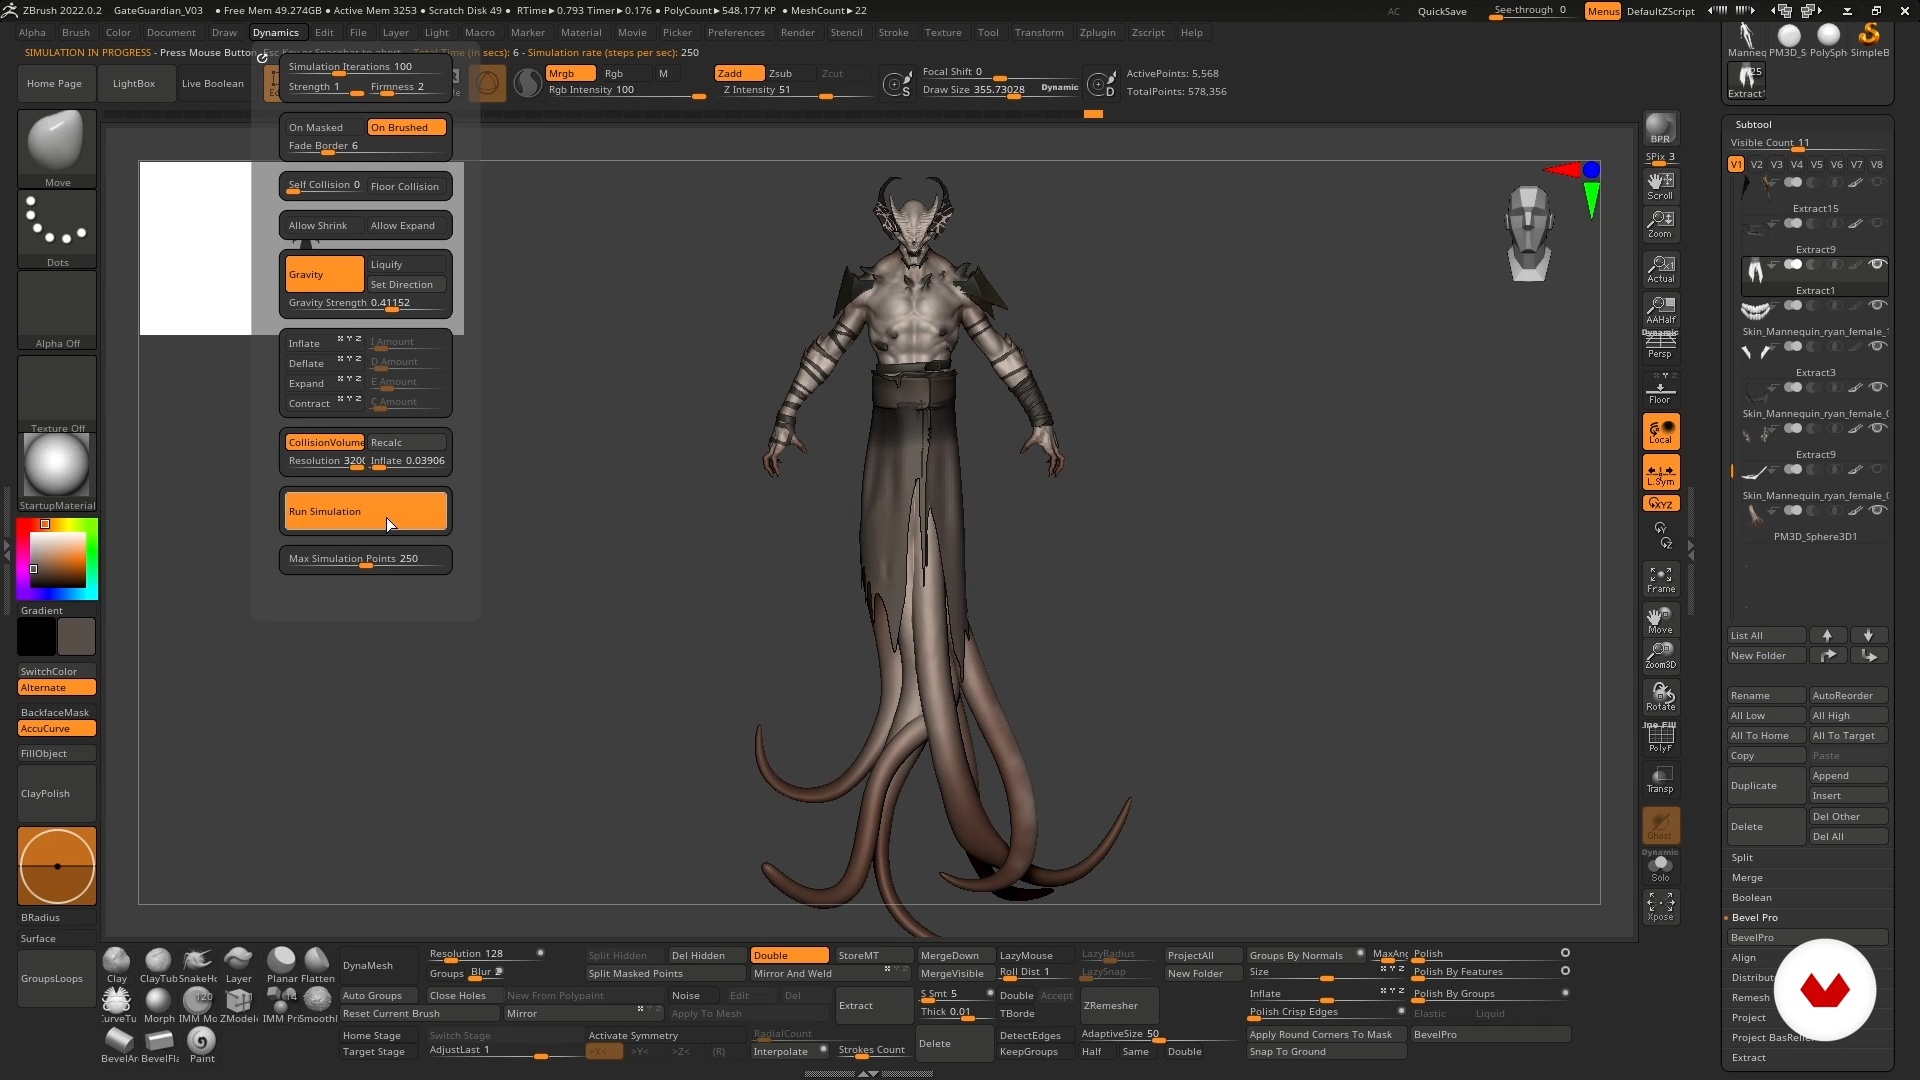The width and height of the screenshot is (1920, 1080).
Task: Open the Dots stroke selector
Action: click(57, 229)
